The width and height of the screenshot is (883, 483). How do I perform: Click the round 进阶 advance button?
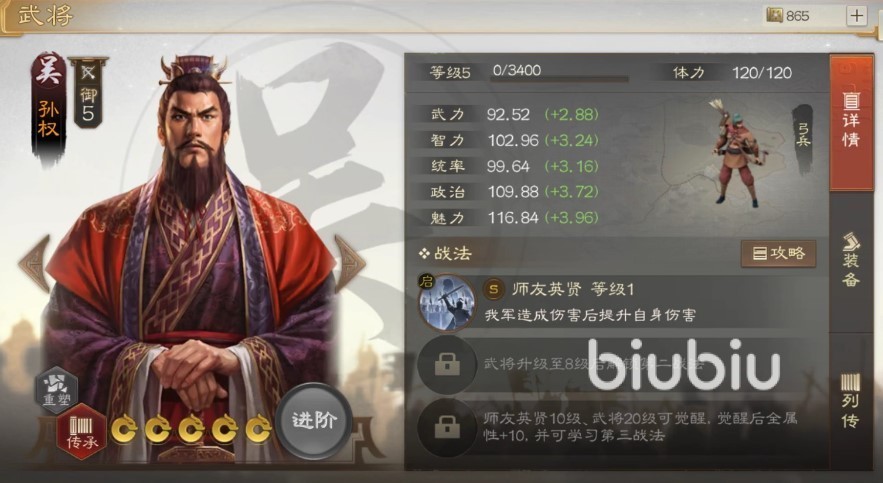click(x=314, y=421)
